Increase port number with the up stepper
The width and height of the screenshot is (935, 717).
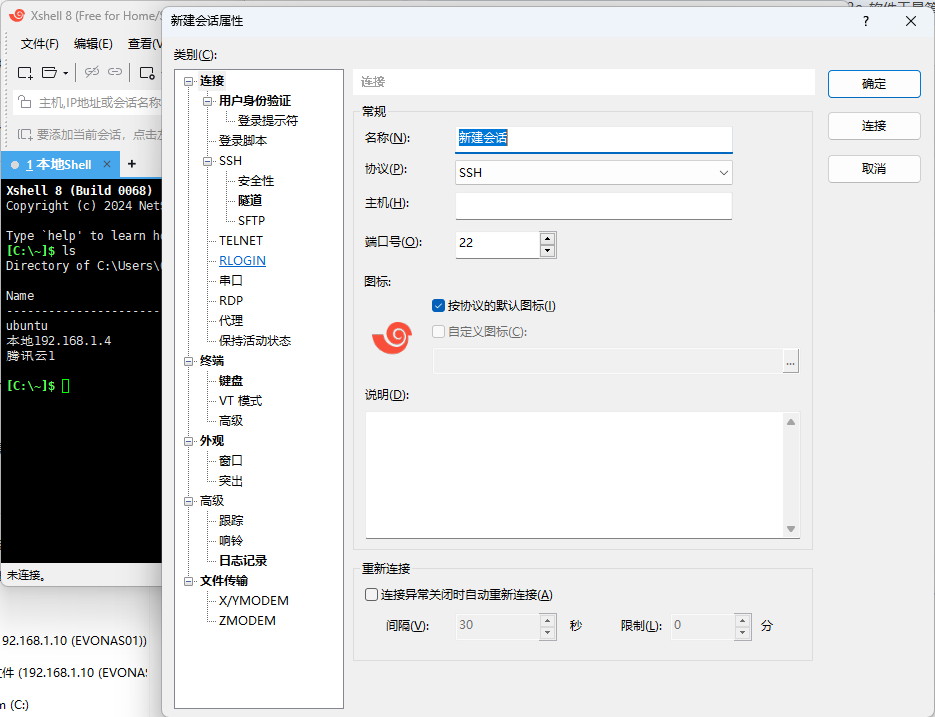[547, 238]
